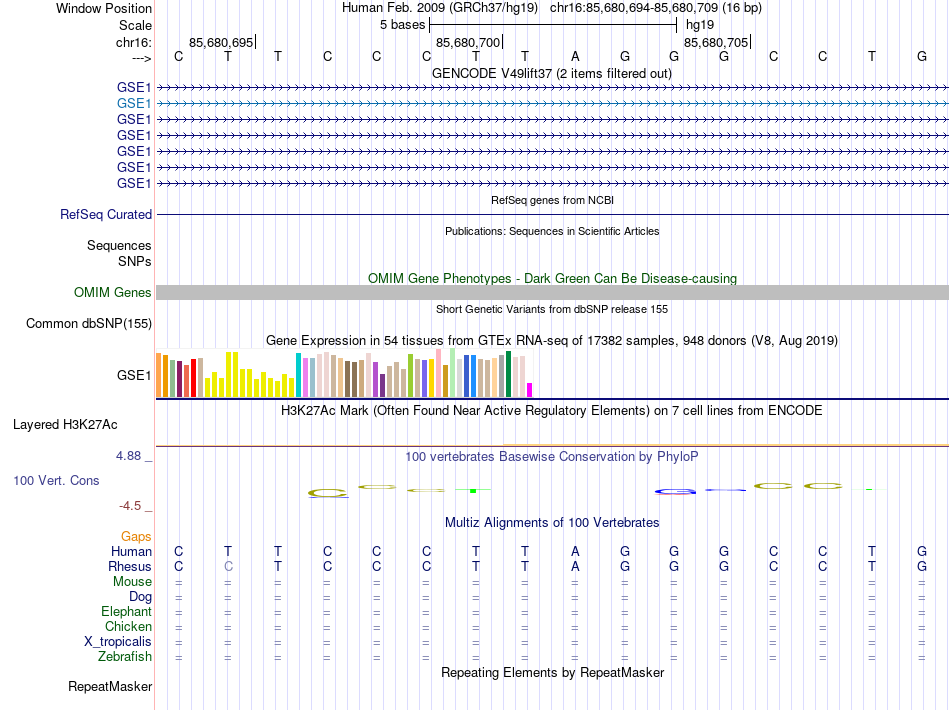Click the 5 bases scale bar
The image size is (950, 710).
tap(553, 25)
